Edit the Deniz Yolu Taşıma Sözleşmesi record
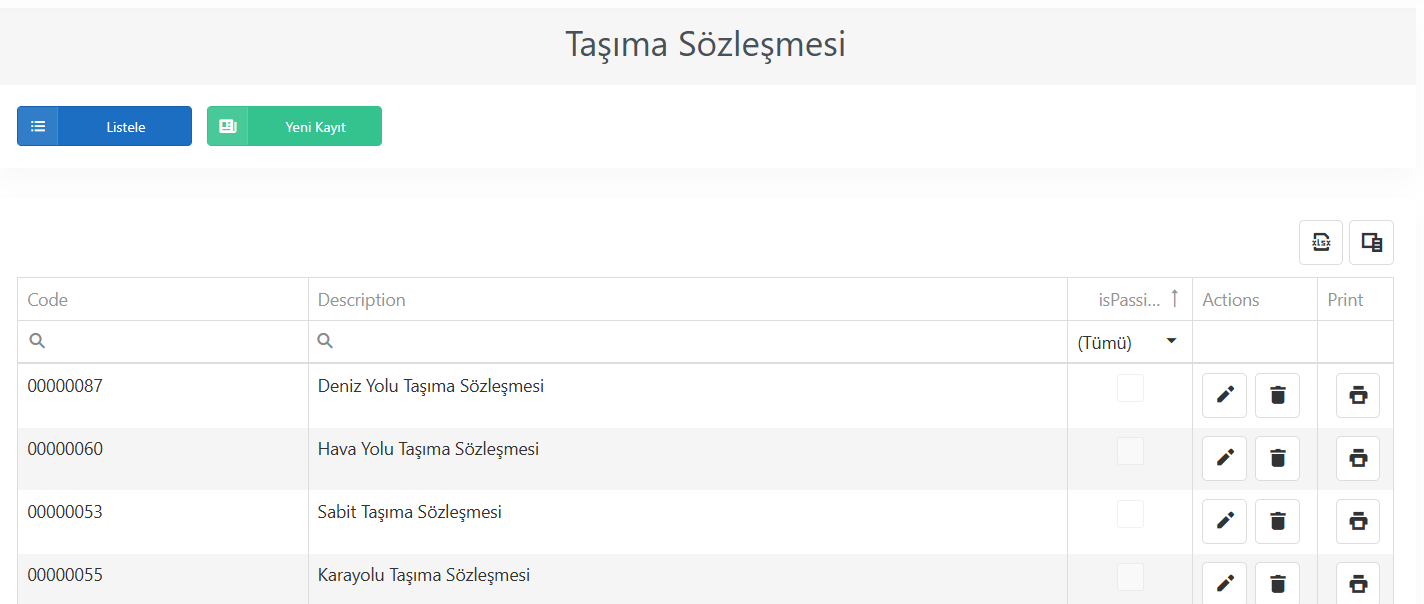Viewport: 1424px width, 604px height. click(x=1225, y=395)
